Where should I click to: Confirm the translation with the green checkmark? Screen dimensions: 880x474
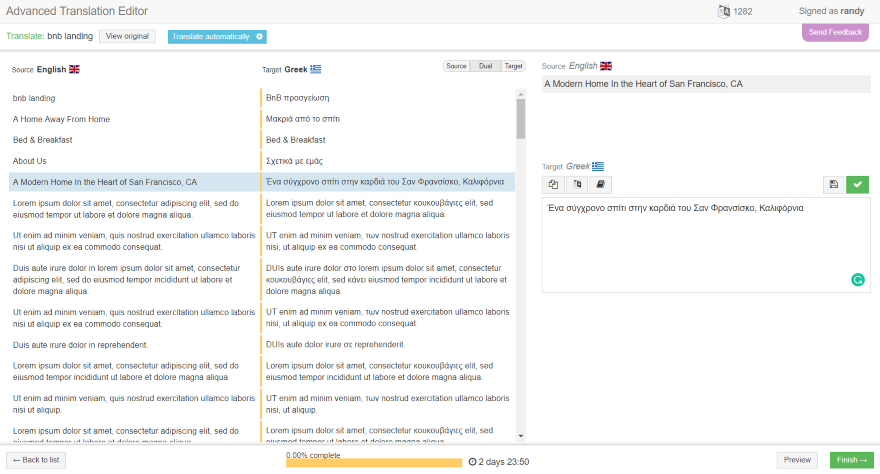[857, 185]
